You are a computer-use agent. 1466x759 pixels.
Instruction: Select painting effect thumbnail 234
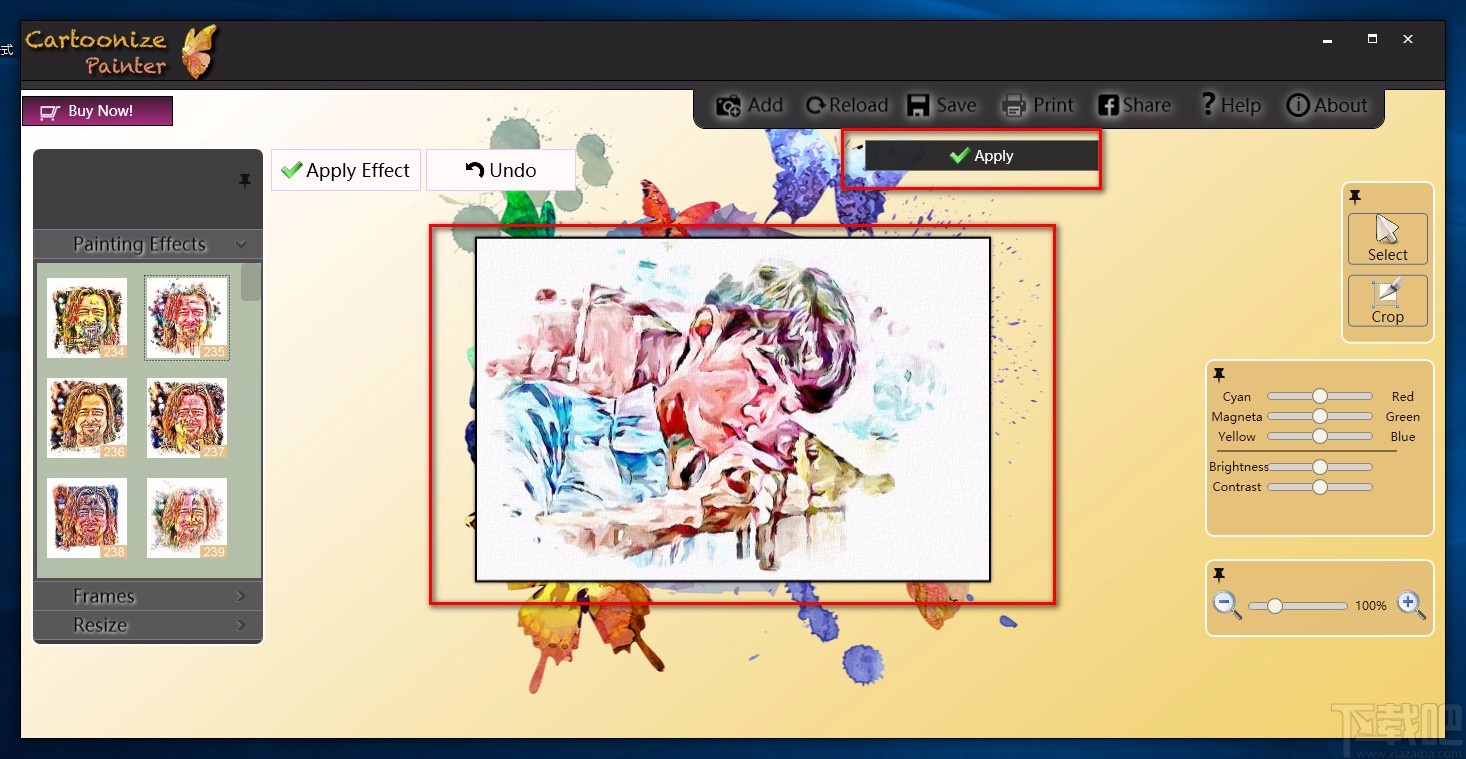(x=87, y=318)
